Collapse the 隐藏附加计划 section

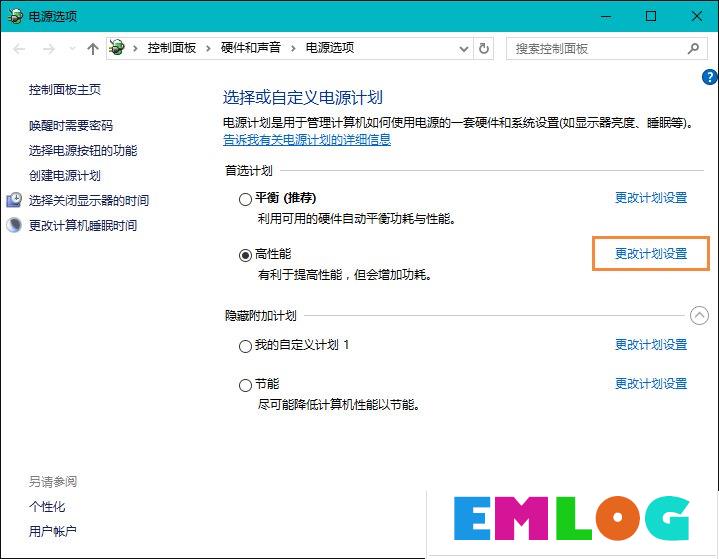(x=699, y=315)
